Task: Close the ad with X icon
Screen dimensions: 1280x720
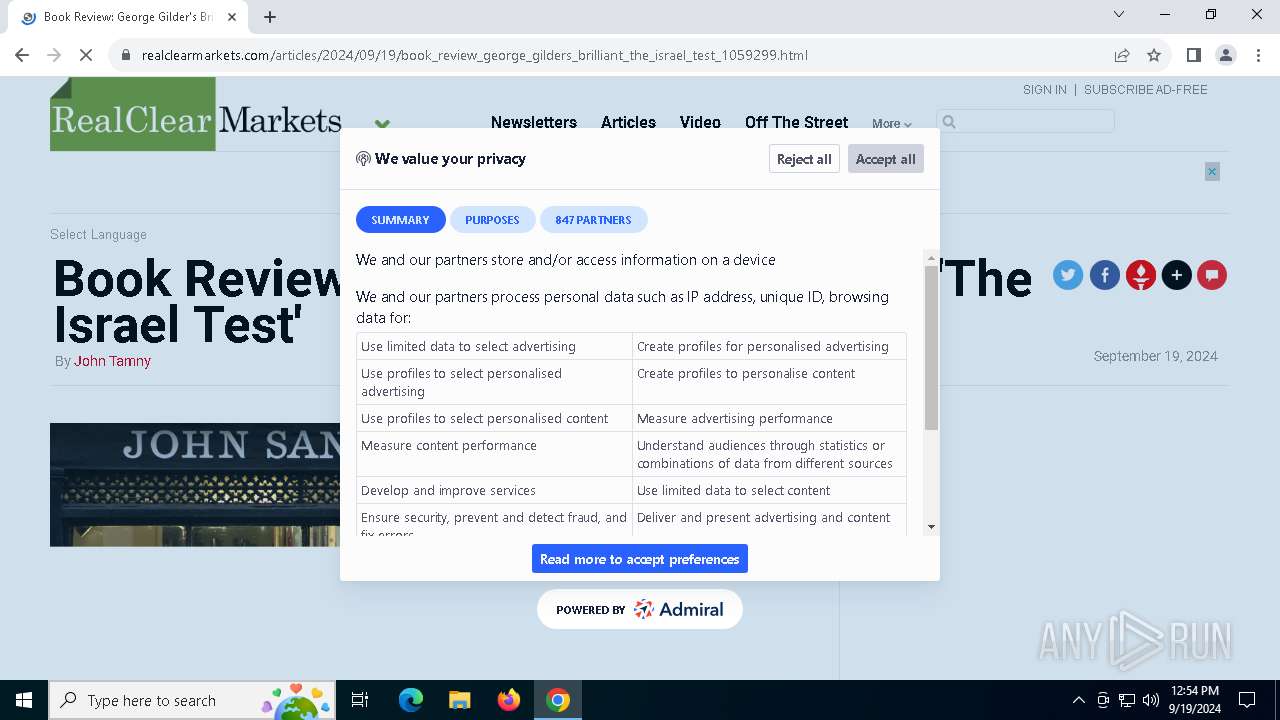Action: click(x=1212, y=172)
